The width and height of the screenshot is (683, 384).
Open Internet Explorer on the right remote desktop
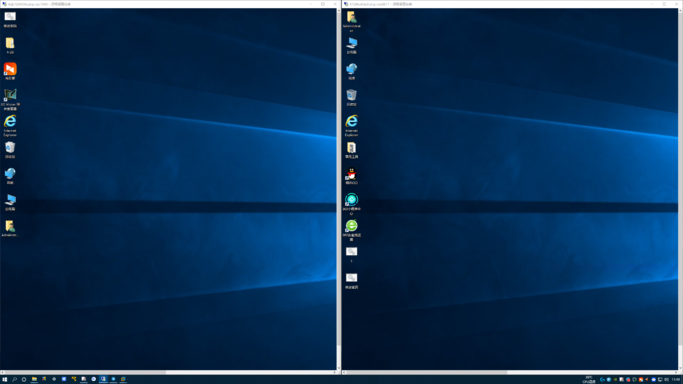tap(352, 125)
